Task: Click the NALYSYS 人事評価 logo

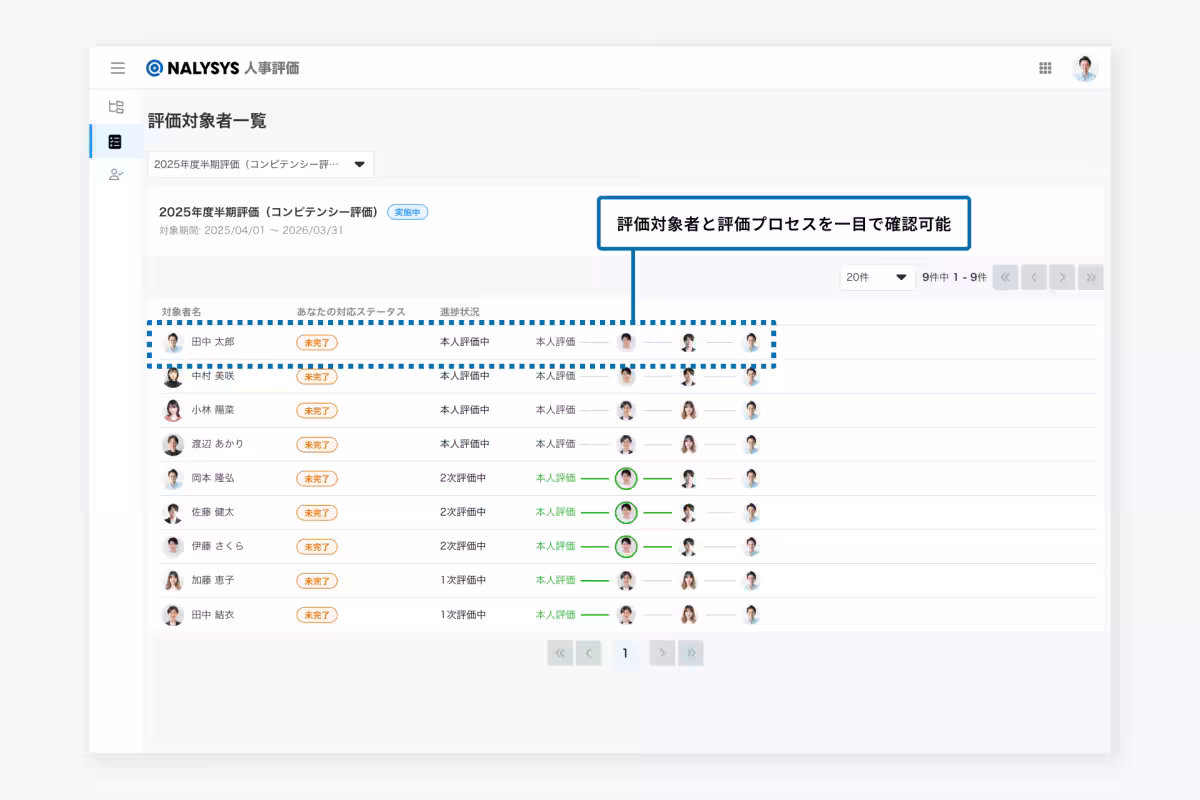Action: tap(222, 68)
